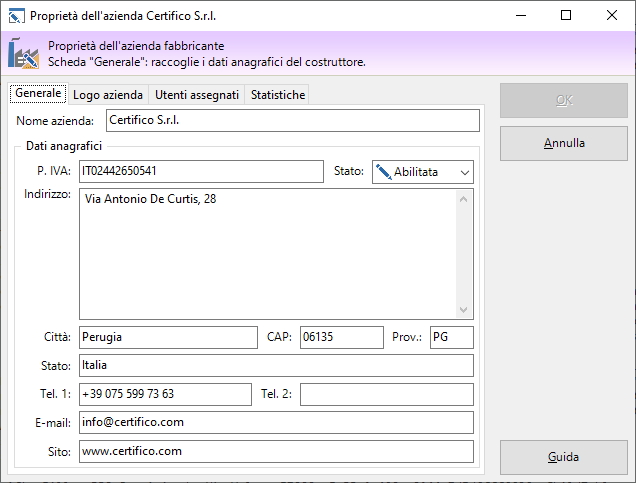Open help with the Guida button
The height and width of the screenshot is (483, 636).
click(563, 457)
